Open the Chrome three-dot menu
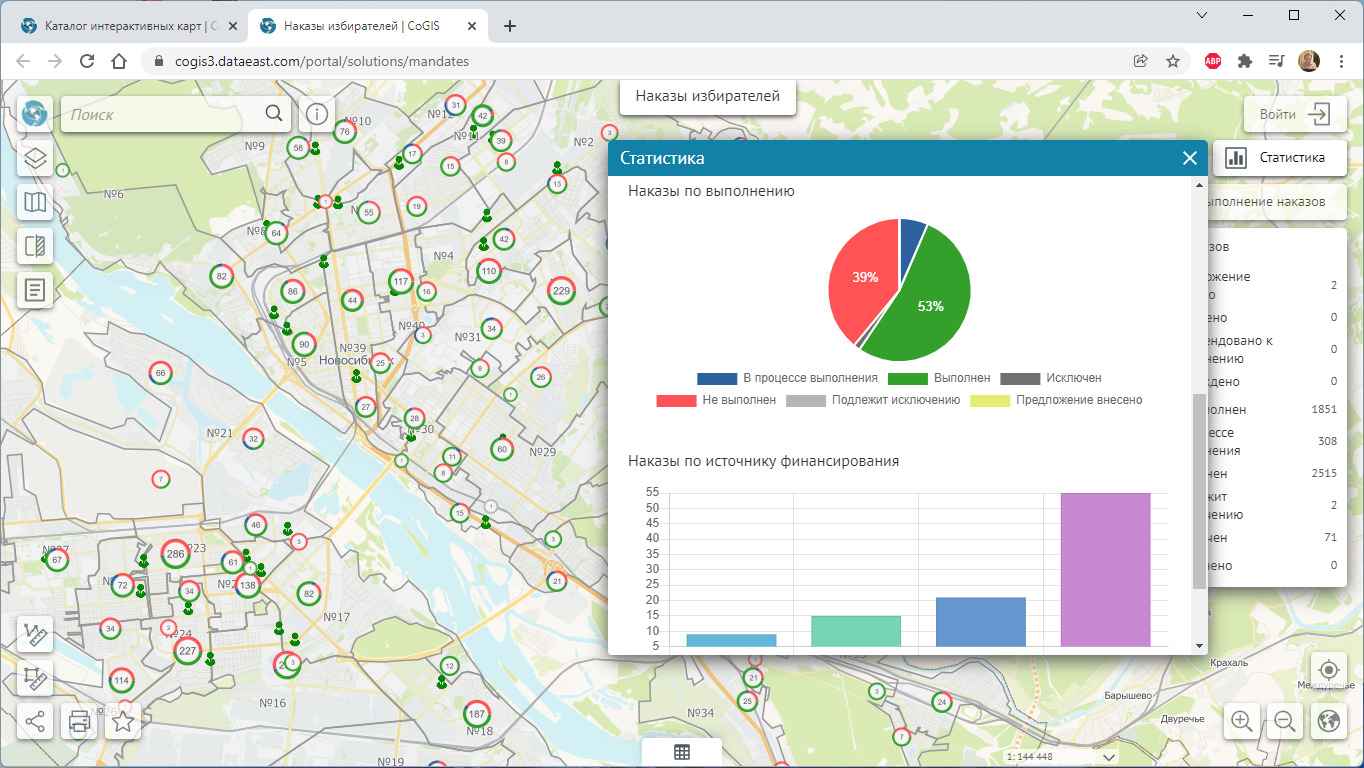This screenshot has height=768, width=1364. pyautogui.click(x=1341, y=61)
